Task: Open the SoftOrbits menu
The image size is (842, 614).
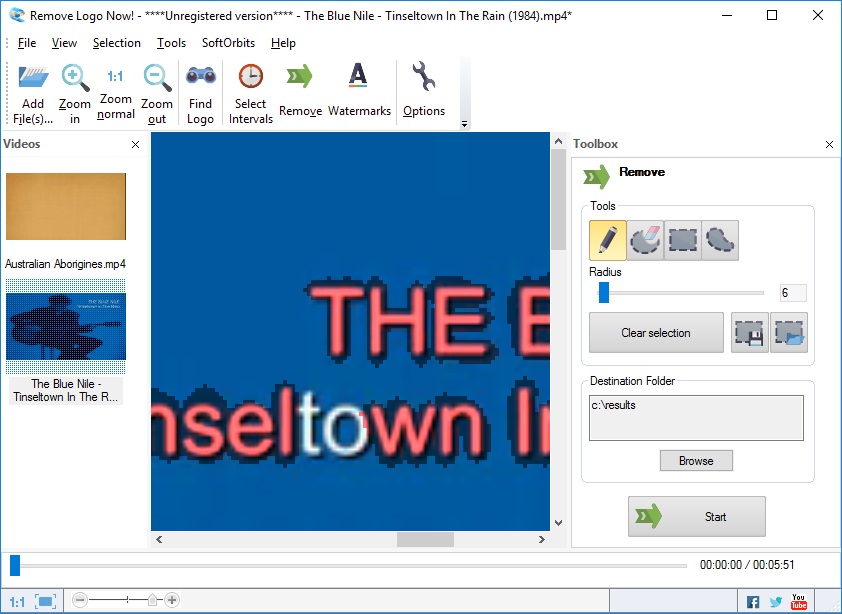Action: pos(228,43)
